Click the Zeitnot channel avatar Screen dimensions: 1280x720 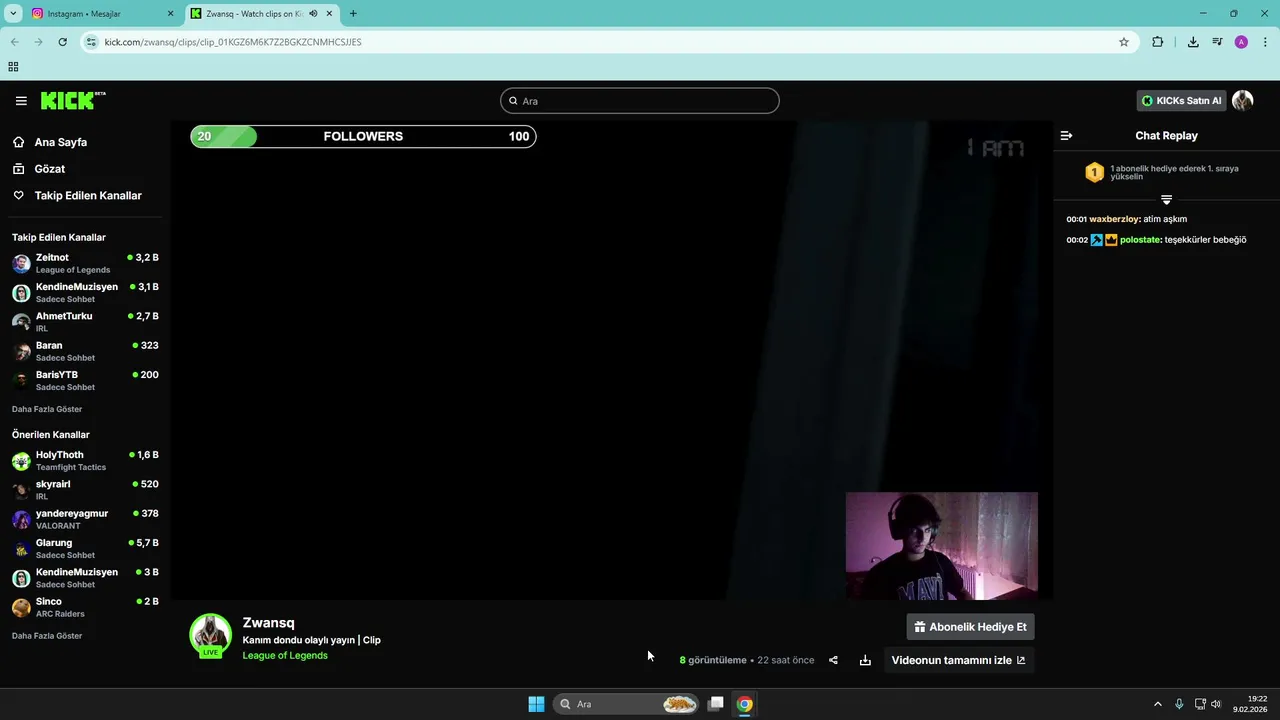[21, 264]
